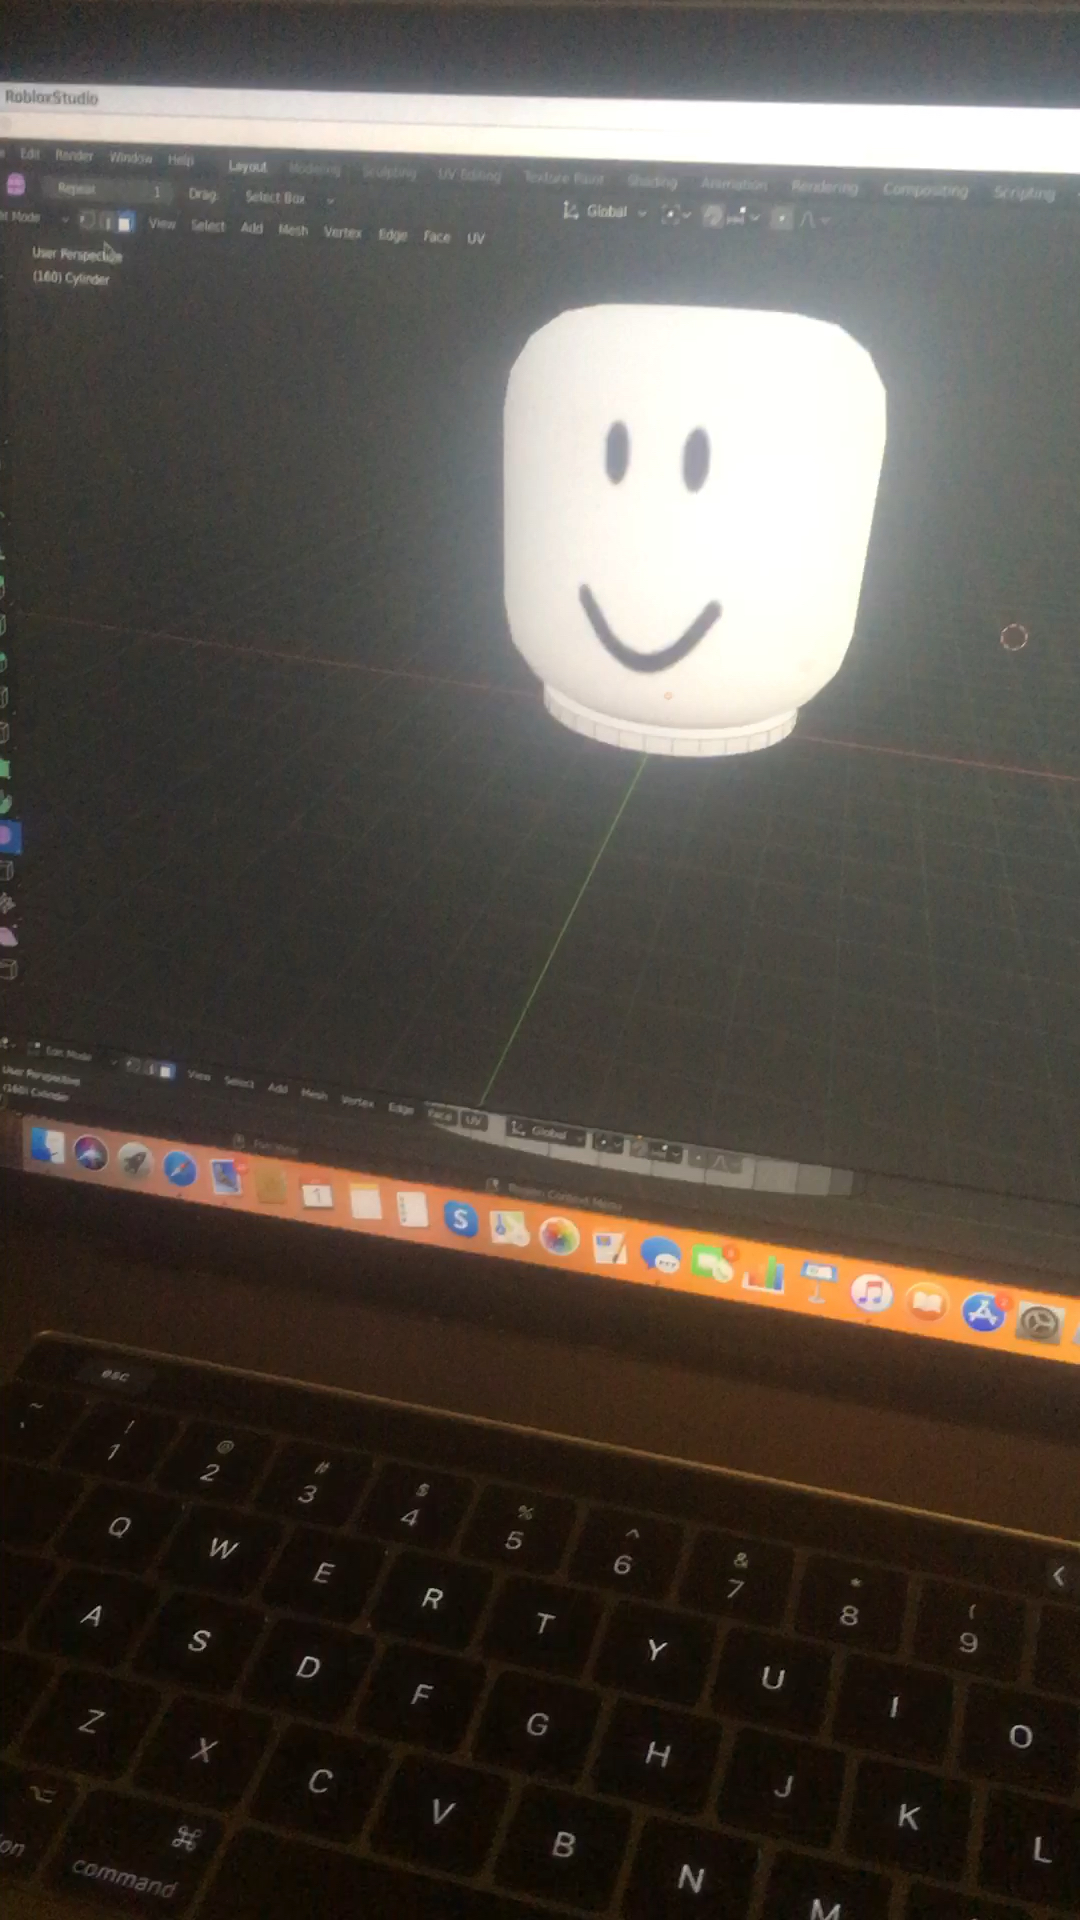1080x1920 pixels.
Task: Switch to the Texture Paint workspace tab
Action: (564, 178)
